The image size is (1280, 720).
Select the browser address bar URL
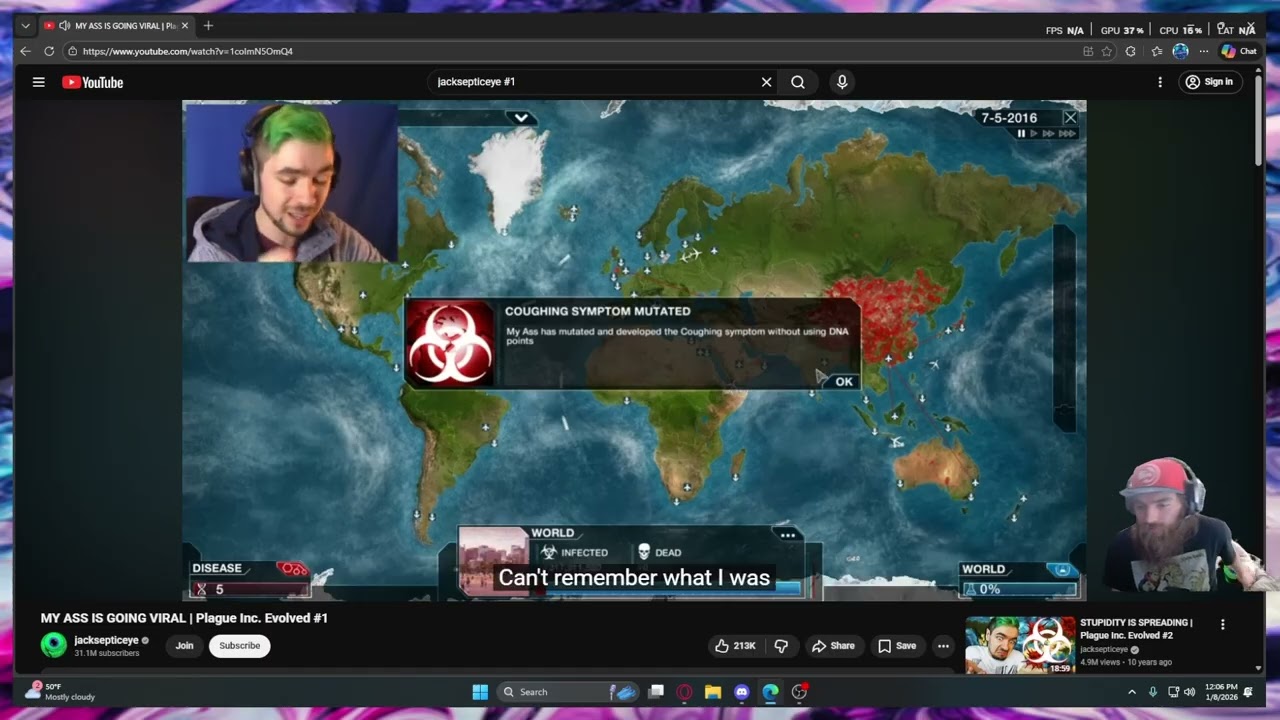[188, 51]
